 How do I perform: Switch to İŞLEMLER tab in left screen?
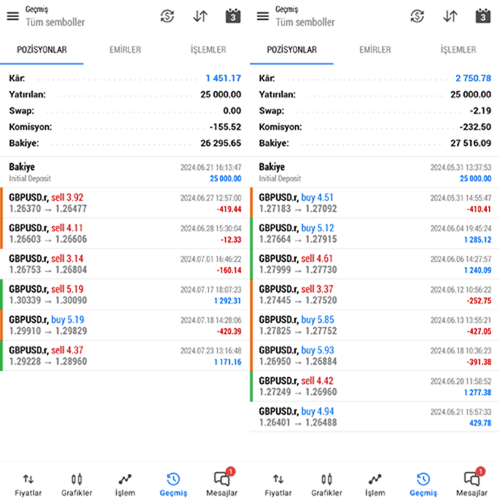click(208, 50)
